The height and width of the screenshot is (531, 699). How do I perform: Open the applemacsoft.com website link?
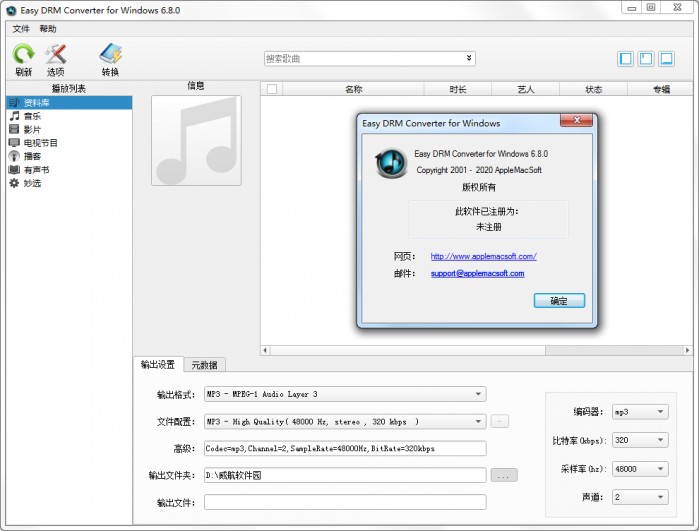[x=483, y=256]
